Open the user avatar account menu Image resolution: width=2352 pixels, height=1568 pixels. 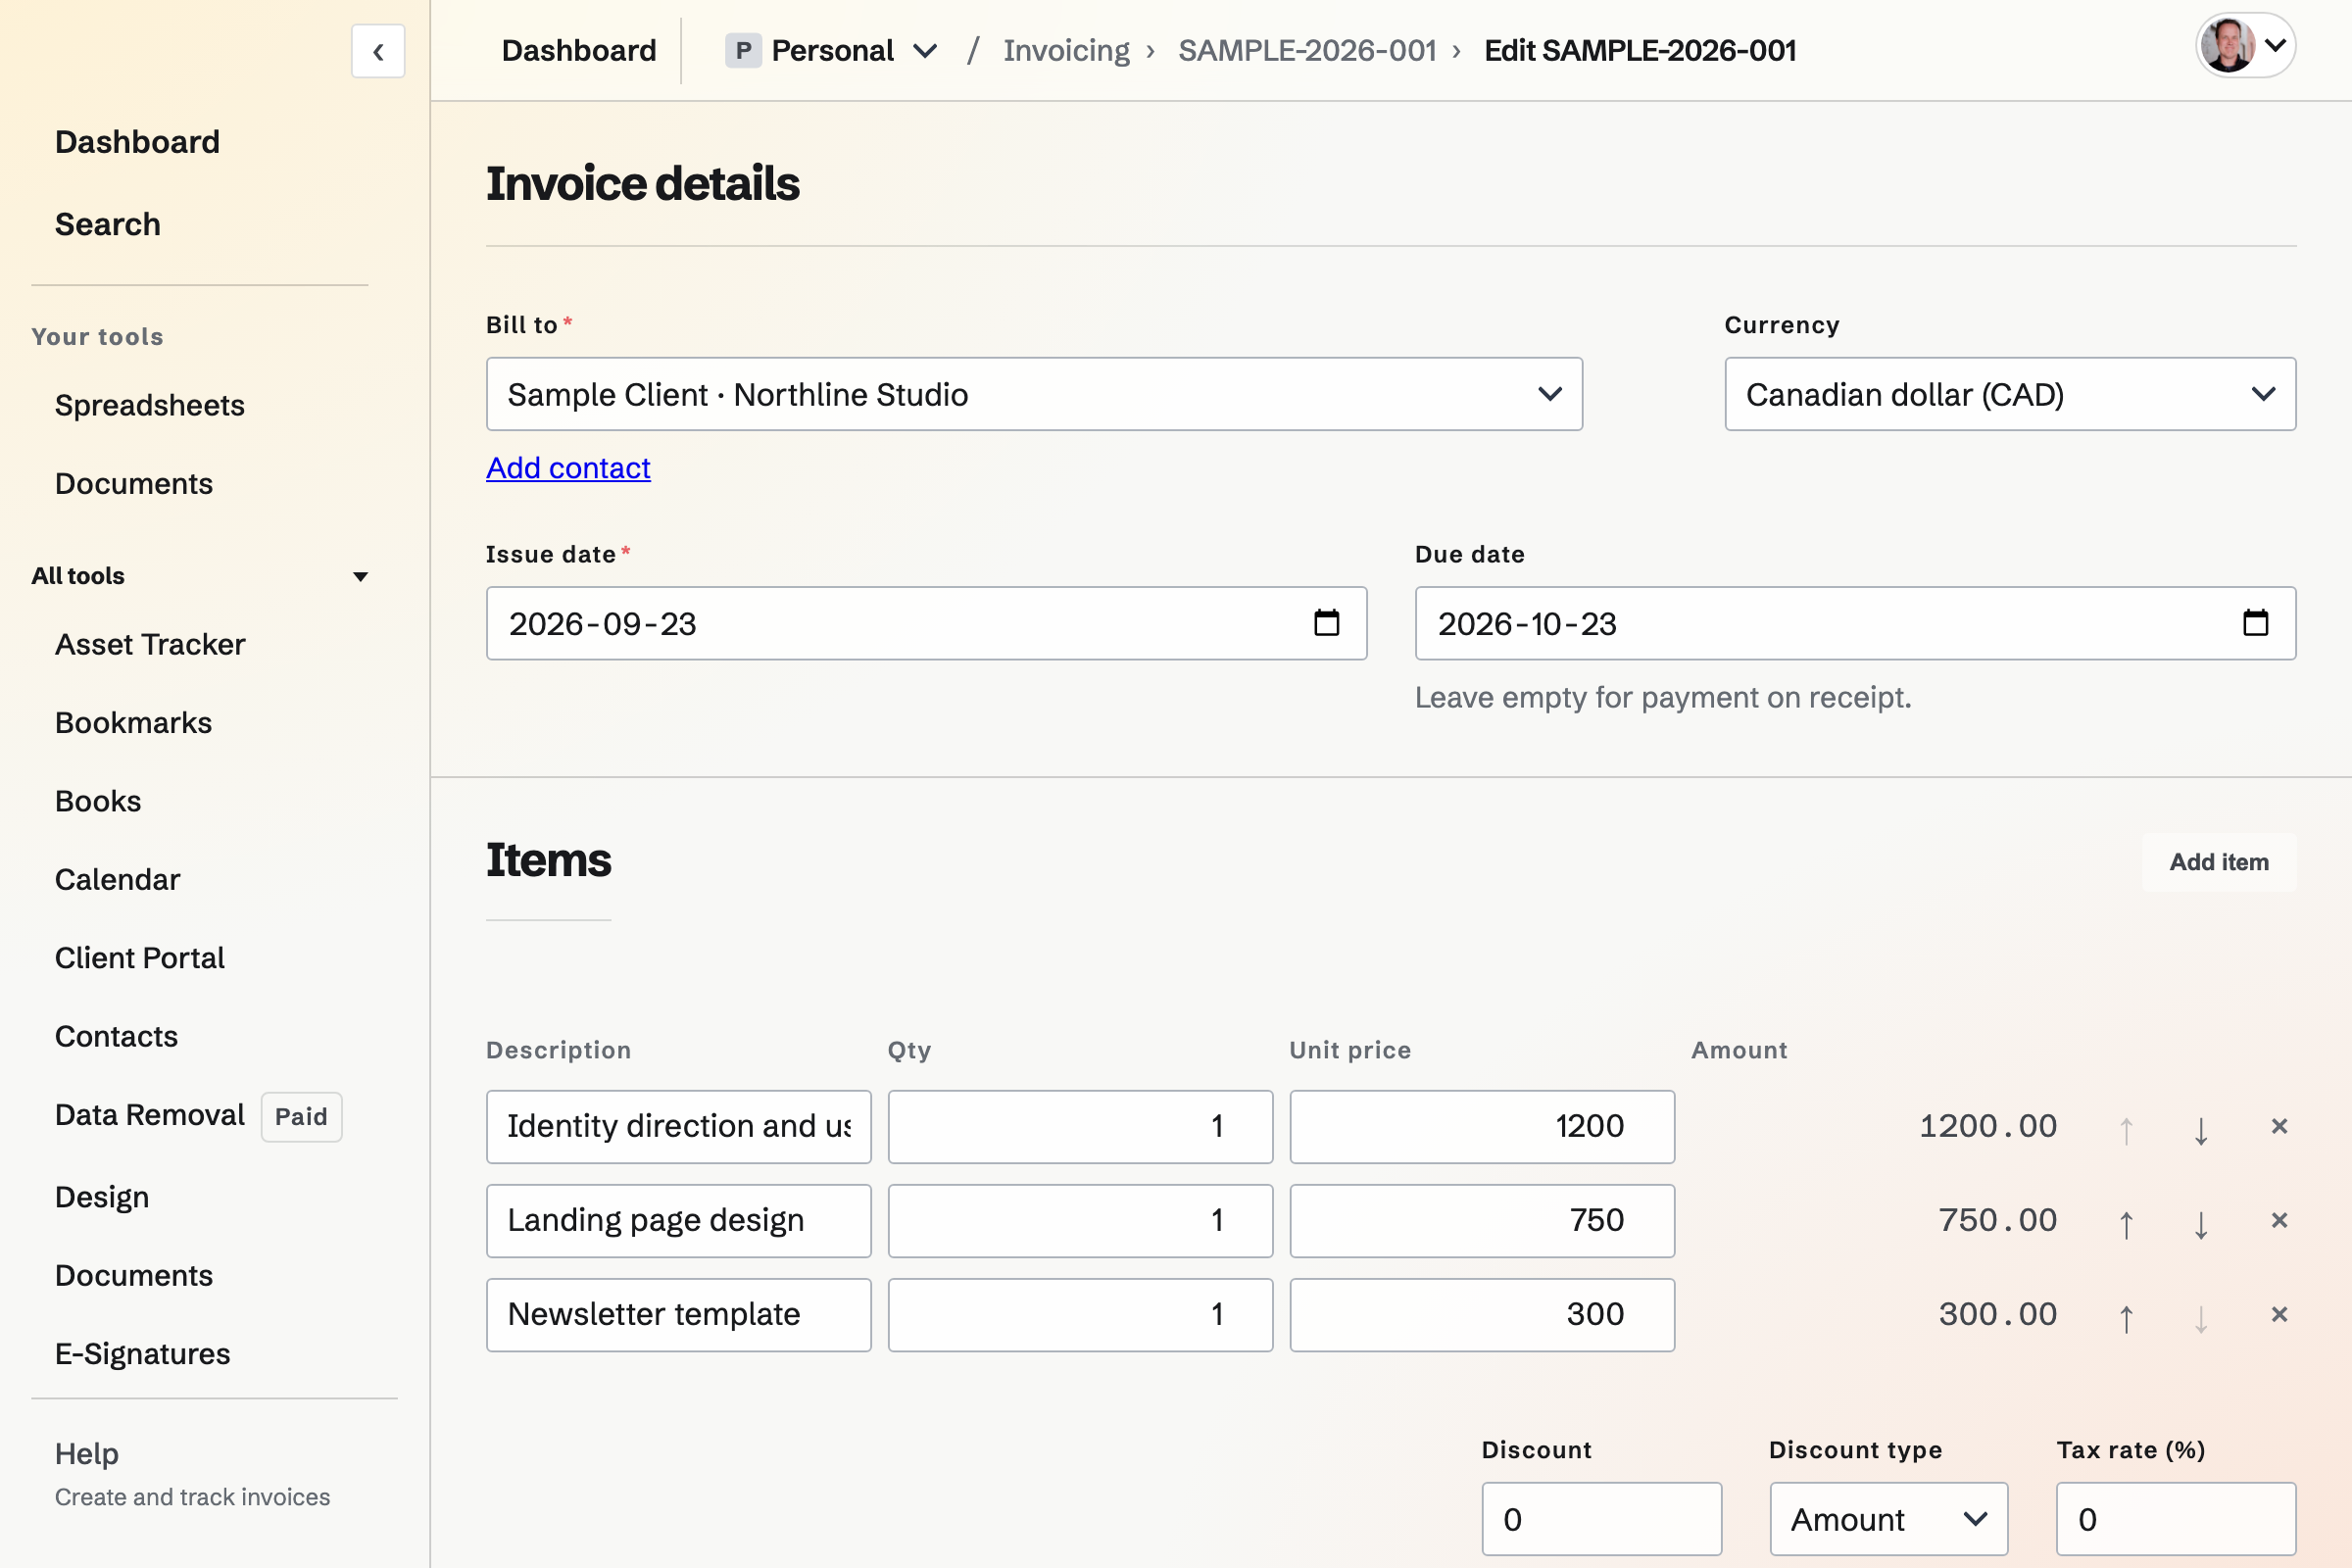pos(2245,46)
